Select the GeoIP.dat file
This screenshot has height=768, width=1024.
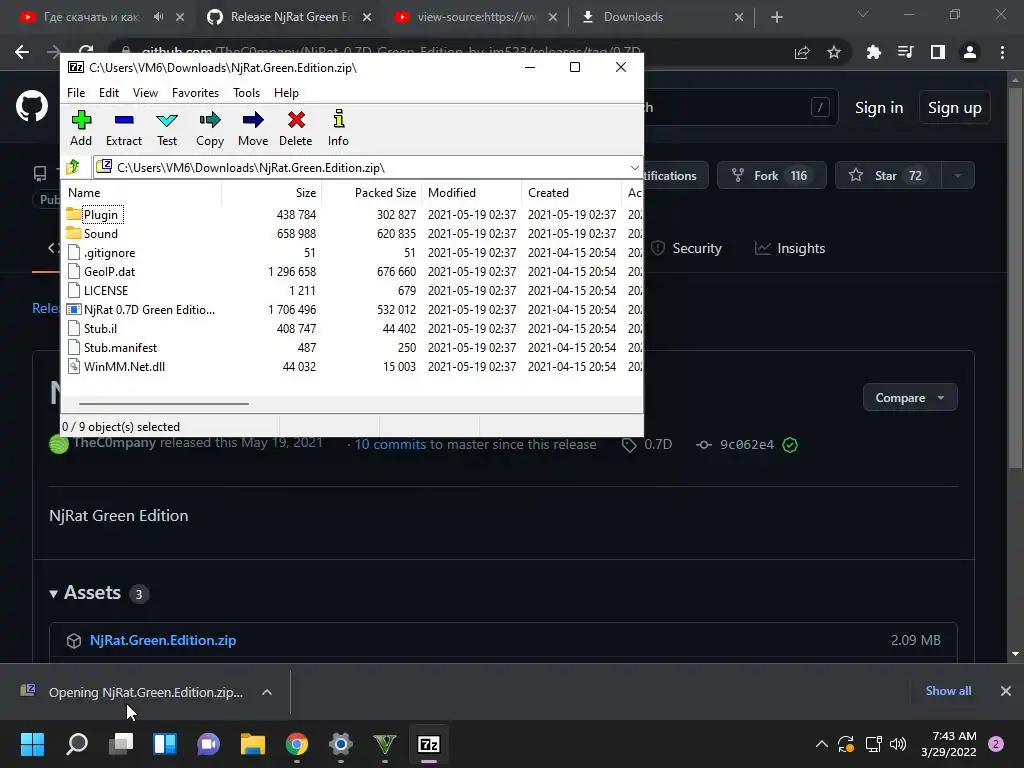click(353, 272)
